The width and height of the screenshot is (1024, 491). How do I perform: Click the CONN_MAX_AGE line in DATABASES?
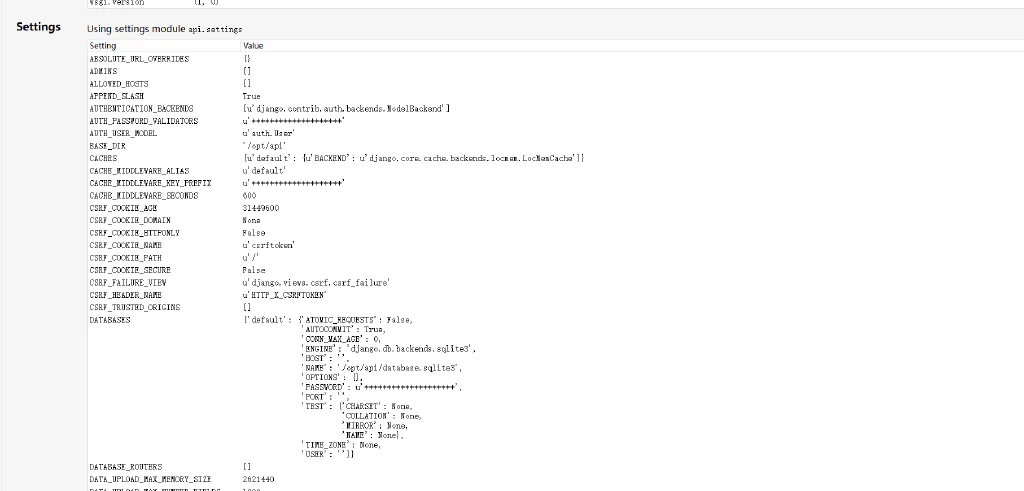click(x=340, y=340)
